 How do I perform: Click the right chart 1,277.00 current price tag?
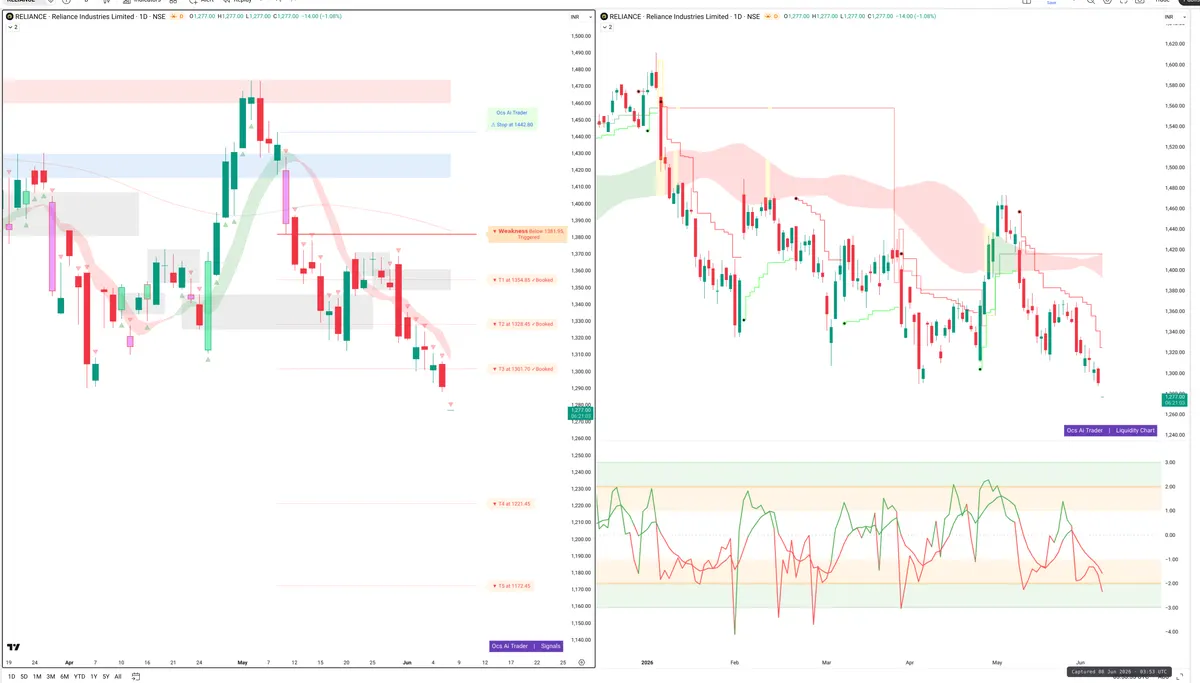point(1174,400)
